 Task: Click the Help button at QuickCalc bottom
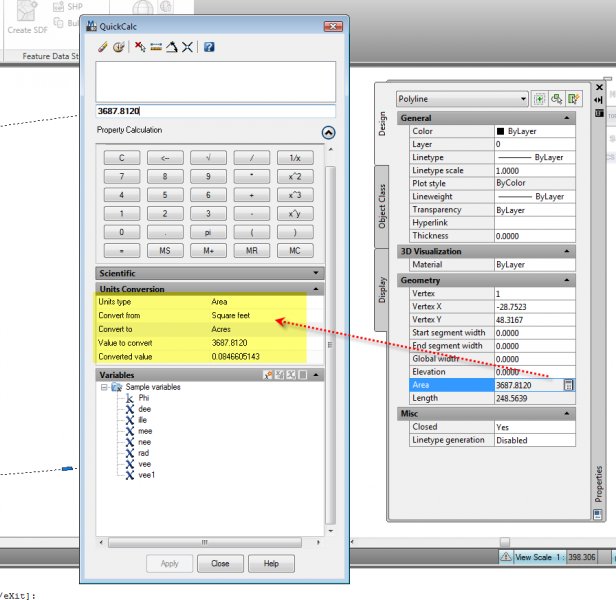click(x=271, y=563)
